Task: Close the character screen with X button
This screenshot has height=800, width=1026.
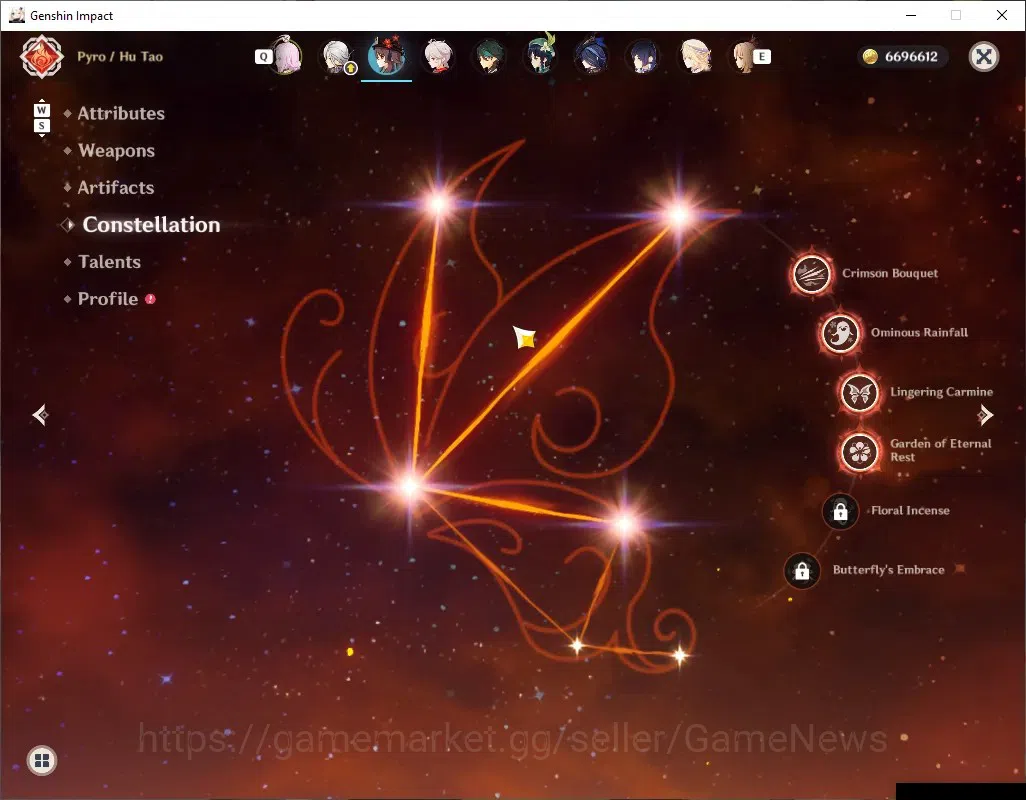Action: [x=983, y=56]
